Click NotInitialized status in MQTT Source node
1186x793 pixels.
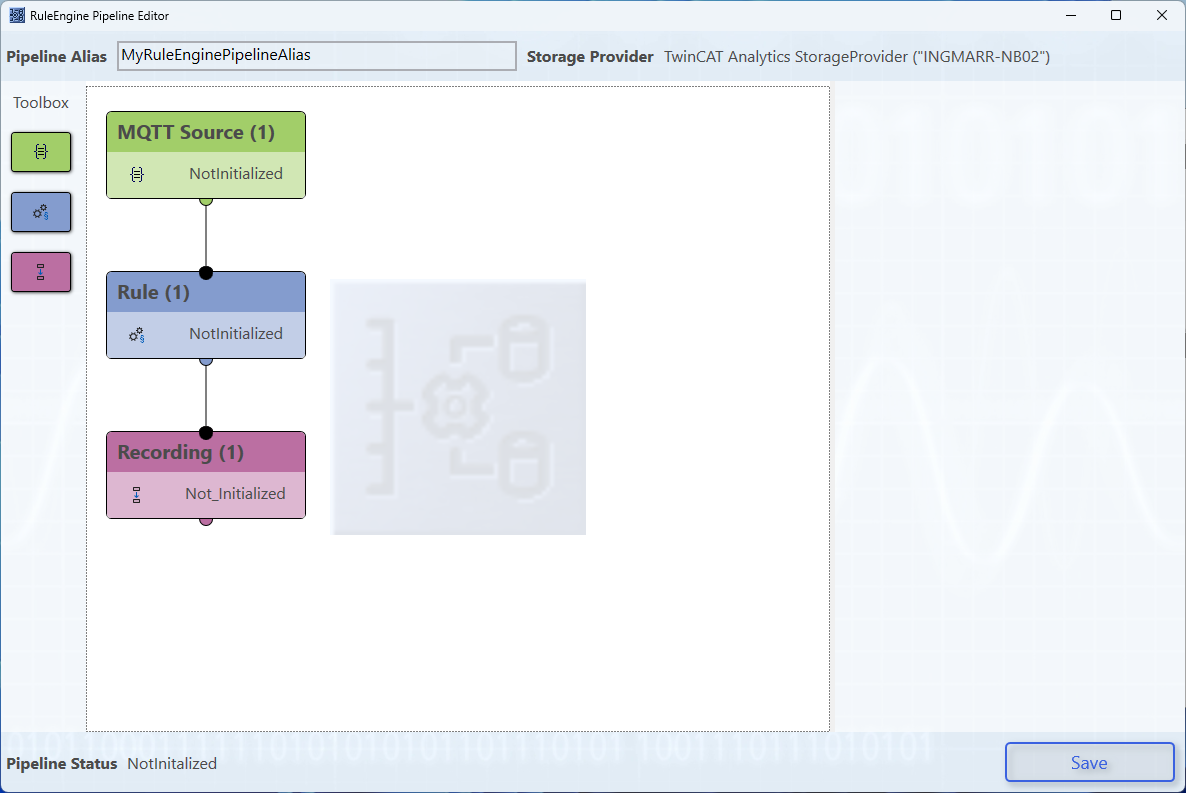[x=236, y=174]
